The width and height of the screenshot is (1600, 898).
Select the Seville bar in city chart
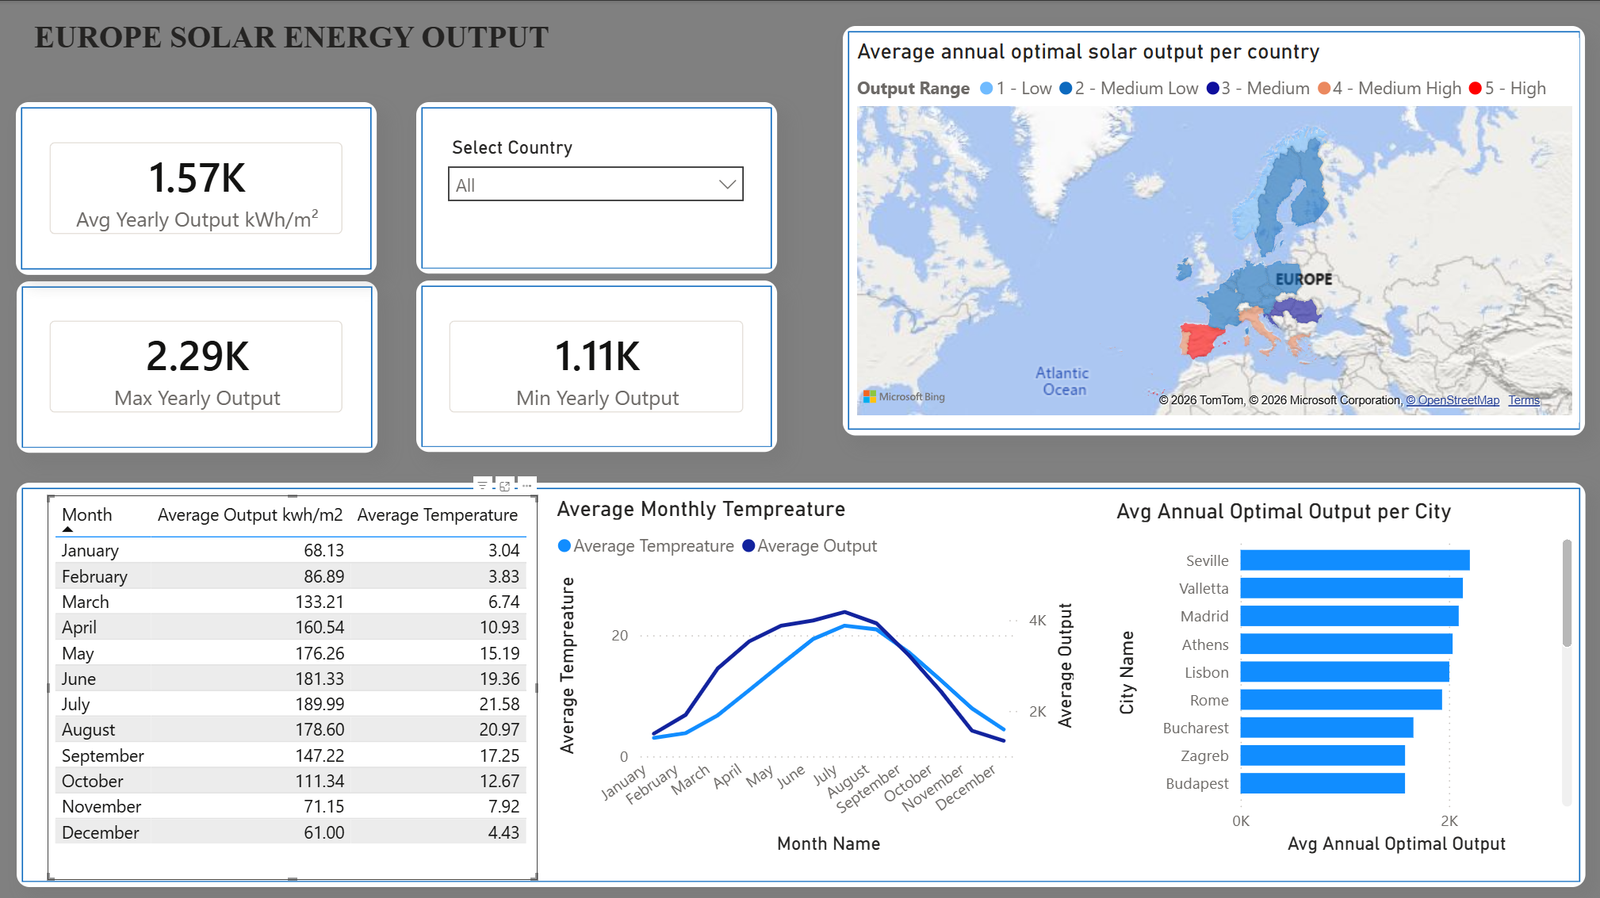pyautogui.click(x=1355, y=560)
